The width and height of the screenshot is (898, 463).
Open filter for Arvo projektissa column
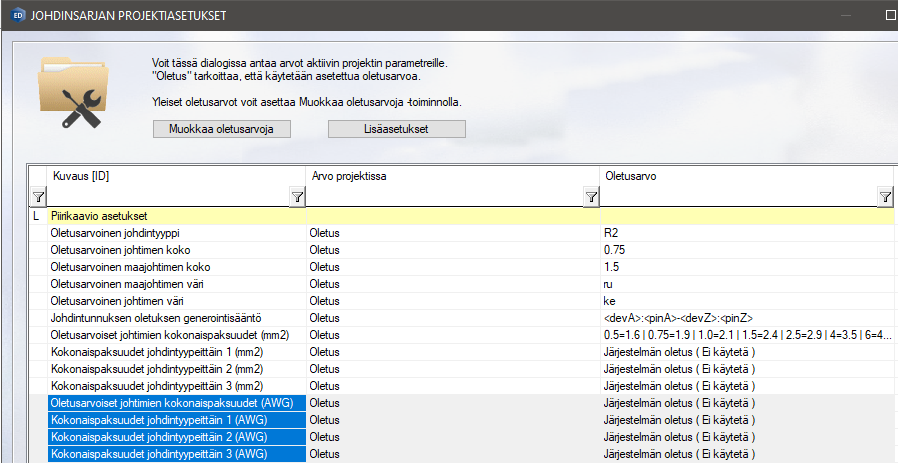[591, 197]
